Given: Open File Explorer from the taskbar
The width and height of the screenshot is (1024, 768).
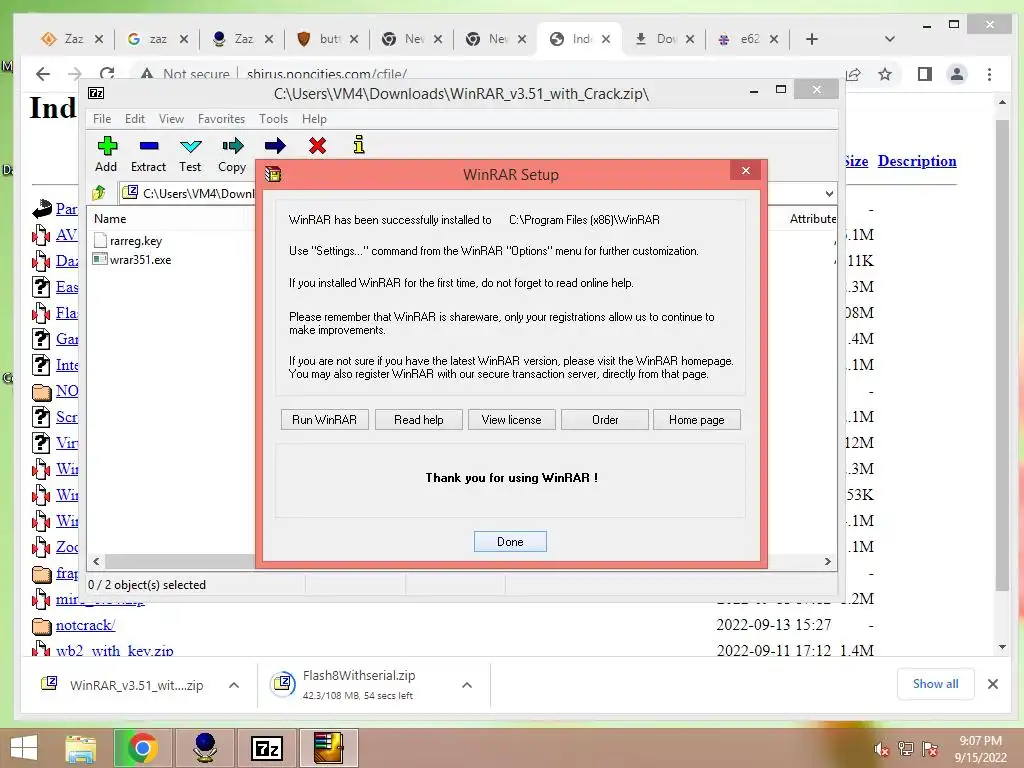Looking at the screenshot, I should (x=80, y=748).
